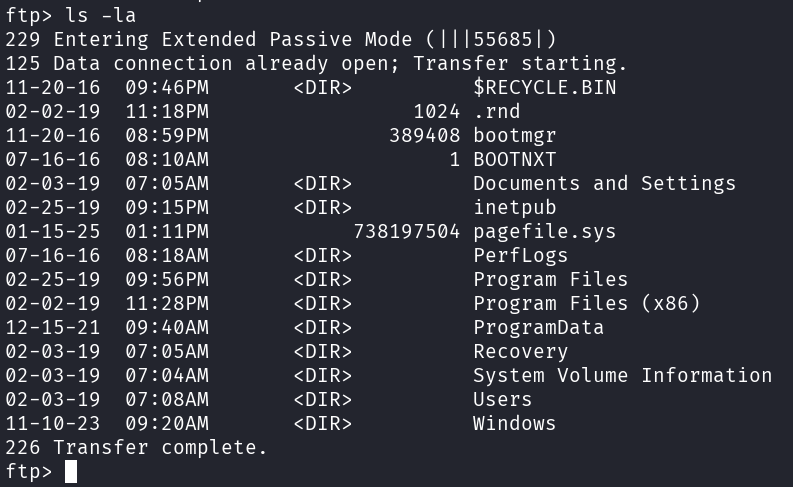Click the Windows directory name
The height and width of the screenshot is (487, 793).
point(514,423)
